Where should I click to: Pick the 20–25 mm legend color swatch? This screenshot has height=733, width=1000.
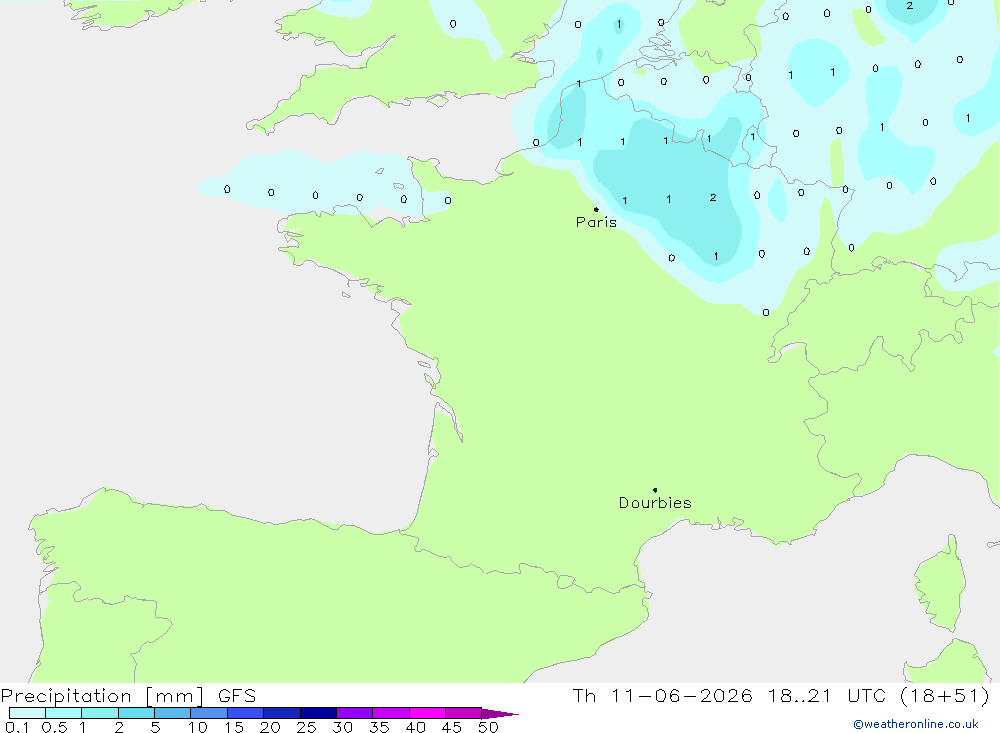282,713
